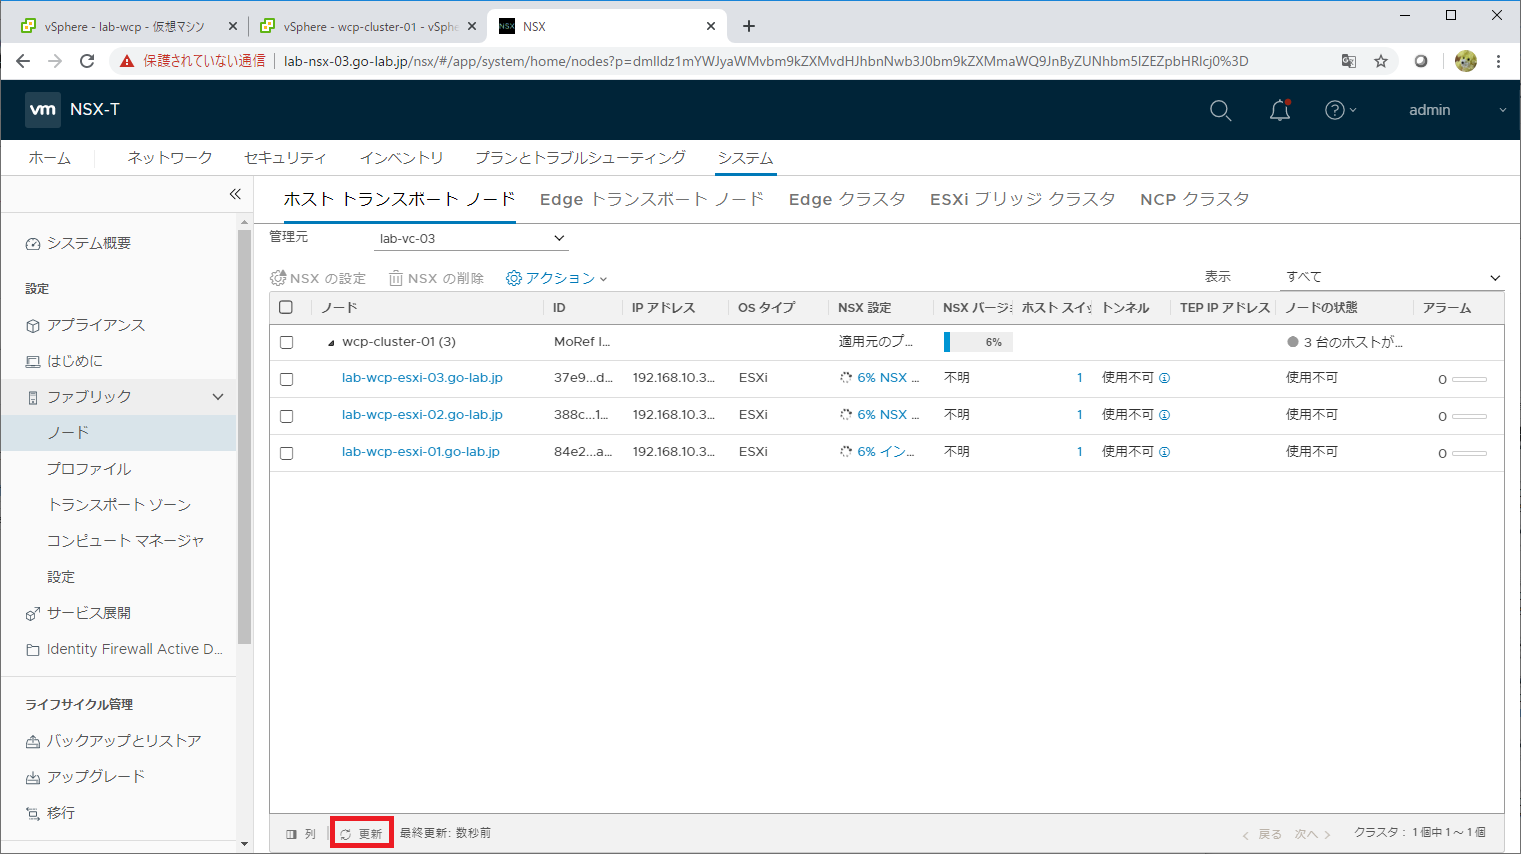Open the アクション dropdown menu
Screen dimensions: 1521x854
pyautogui.click(x=557, y=278)
